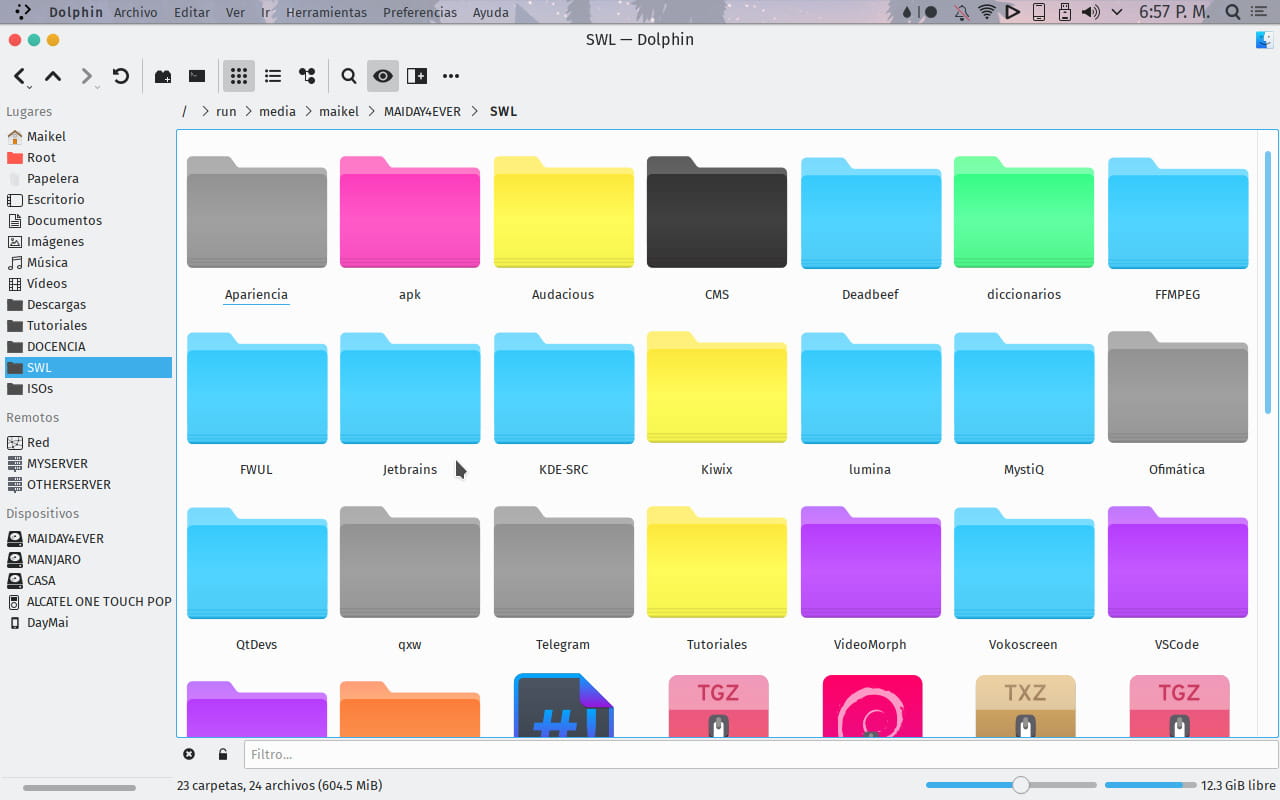Select the Debian package file icon
Screen dimensions: 1280x800
pos(872,707)
